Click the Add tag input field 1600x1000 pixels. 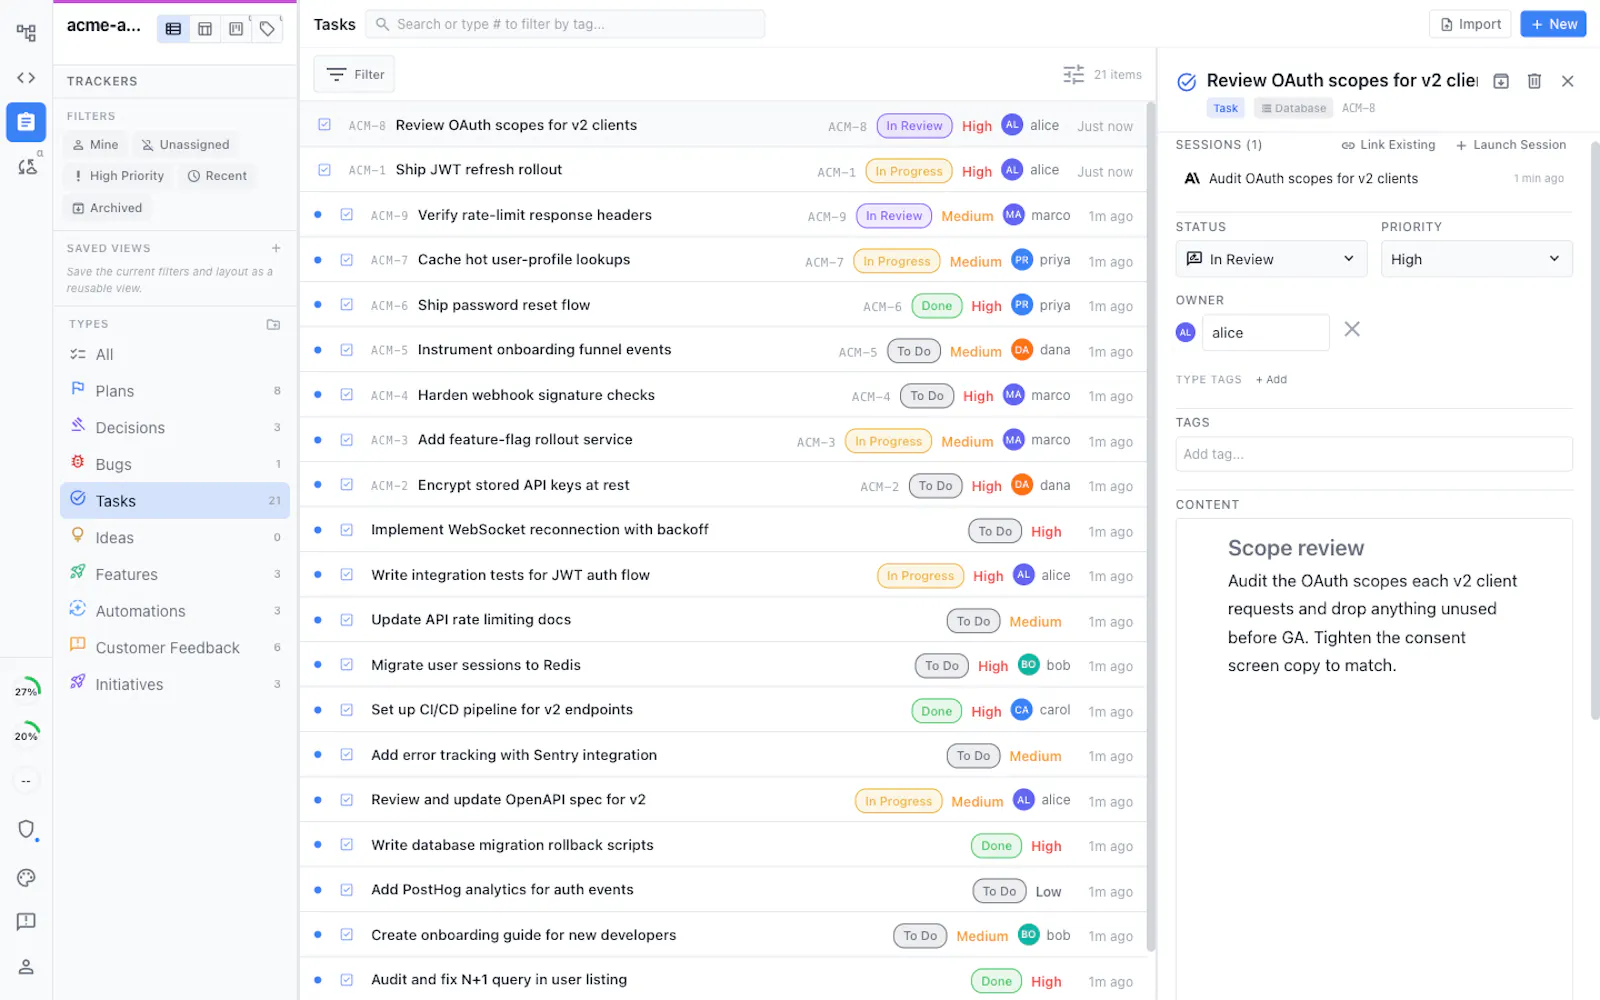coord(1374,454)
